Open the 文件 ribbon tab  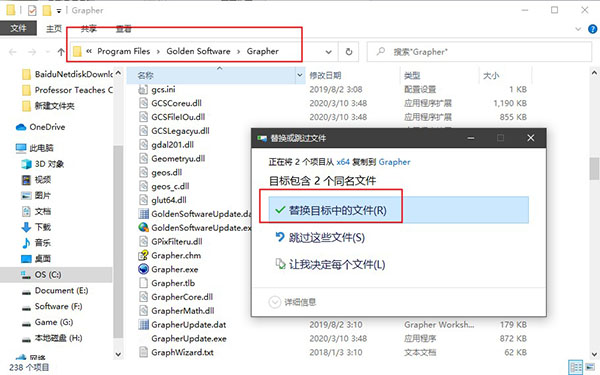18,28
